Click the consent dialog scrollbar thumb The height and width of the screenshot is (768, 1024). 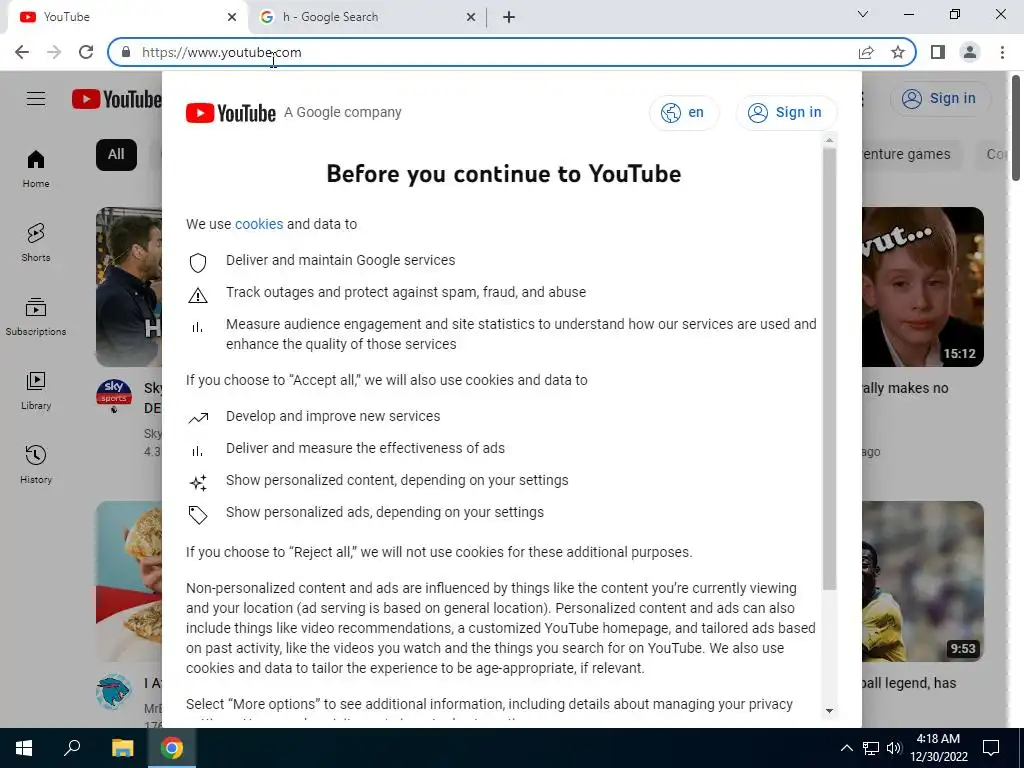coord(829,369)
